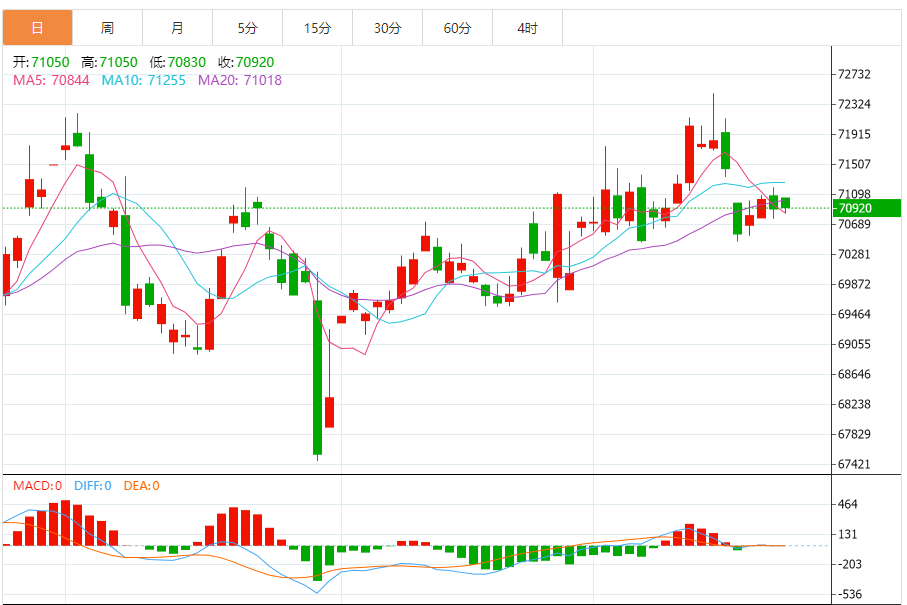Click the DEA:0 indicator label
This screenshot has height=605, width=907.
click(x=142, y=486)
